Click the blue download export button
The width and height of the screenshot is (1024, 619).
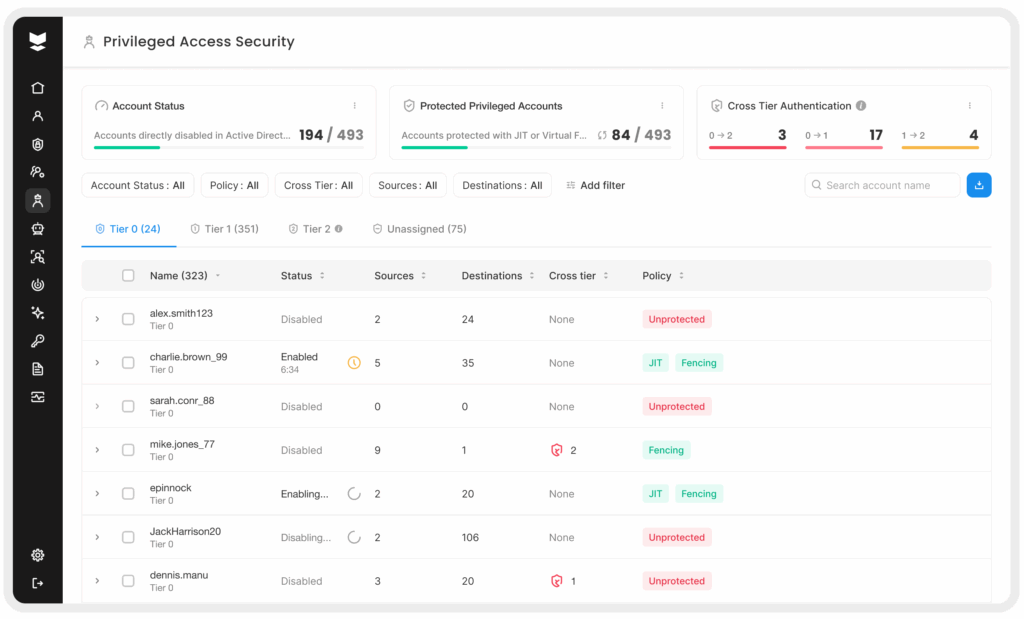tap(978, 185)
